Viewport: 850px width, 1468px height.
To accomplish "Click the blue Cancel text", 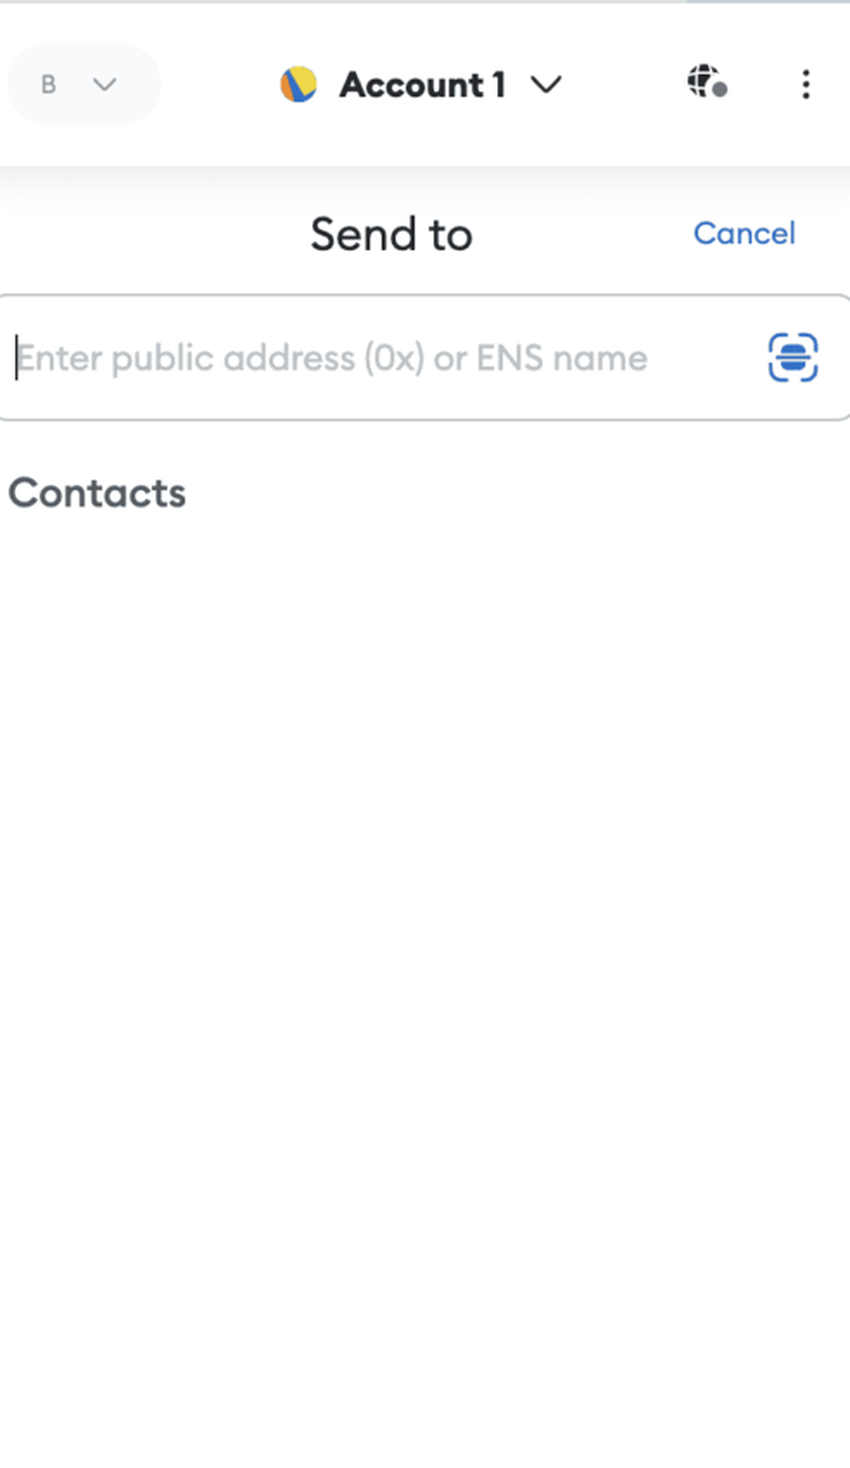I will (744, 233).
